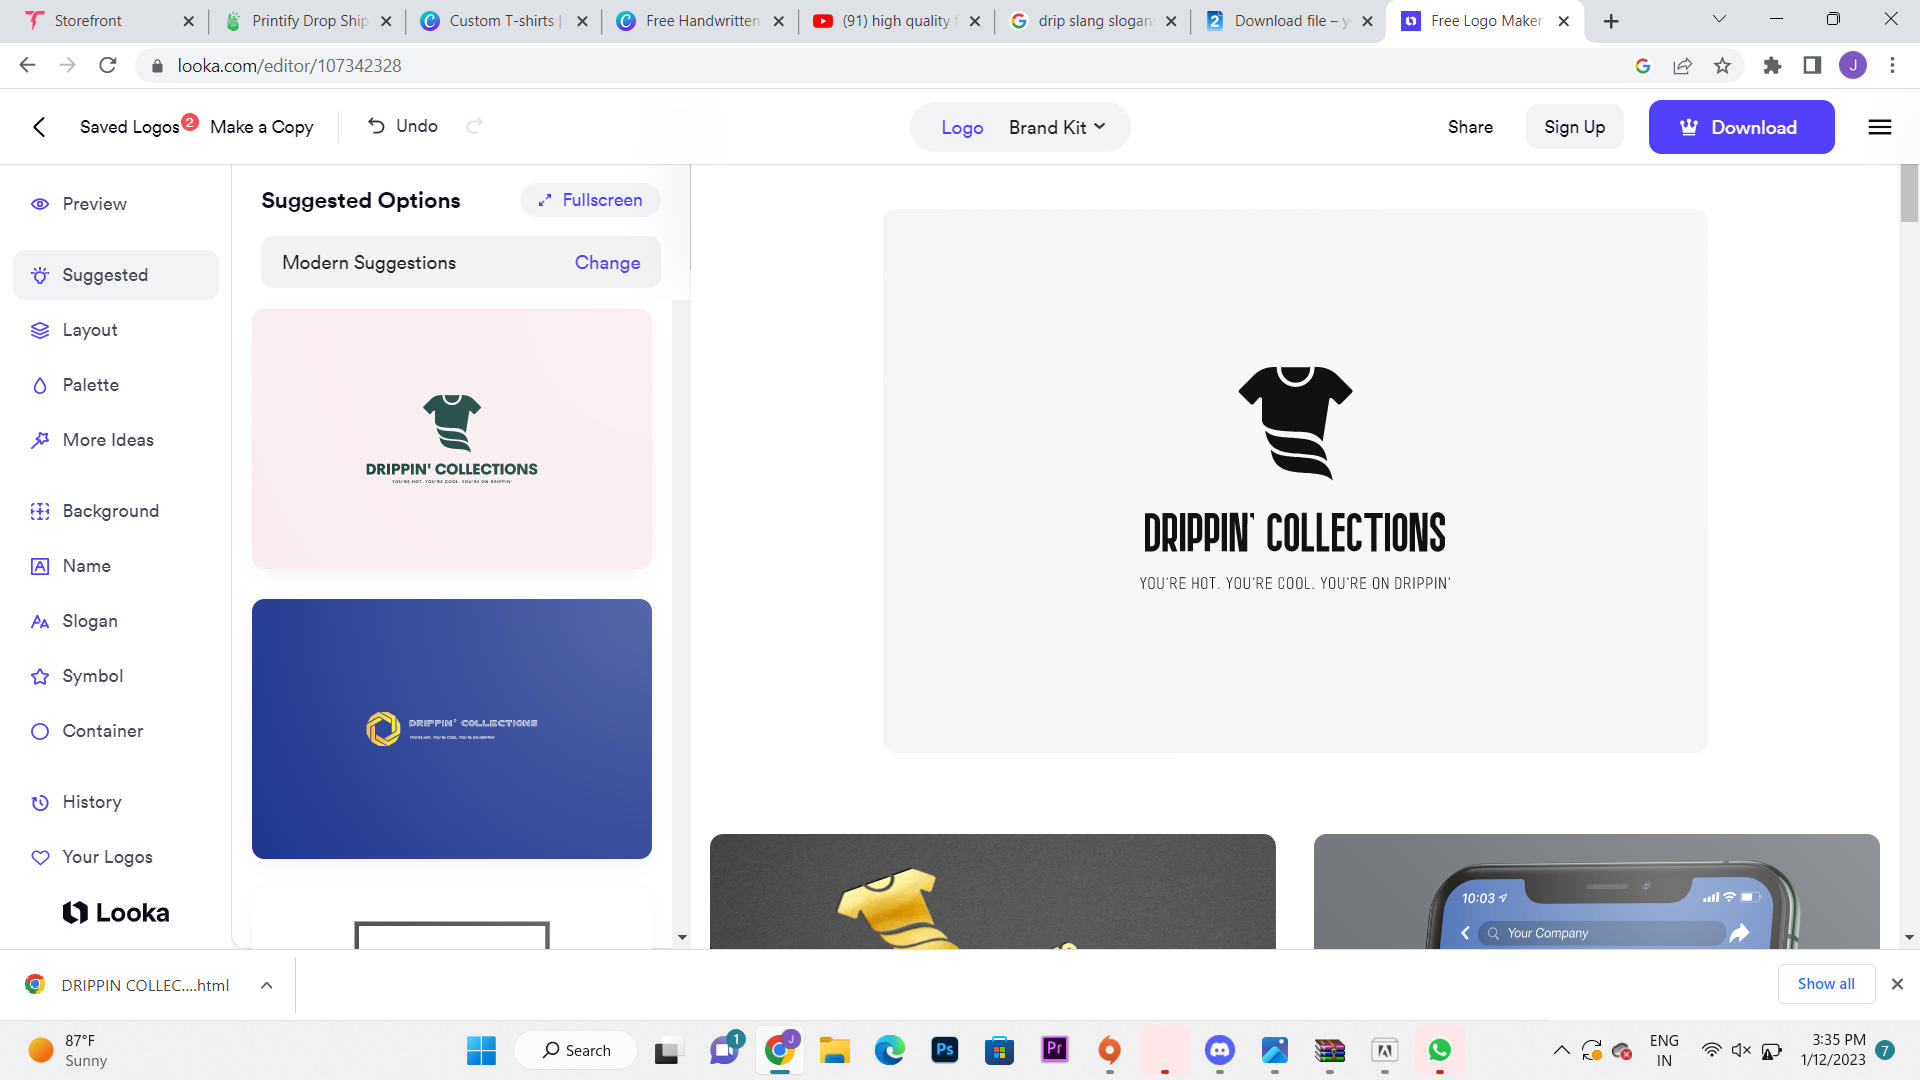The height and width of the screenshot is (1080, 1920).
Task: Click the More Ideas icon
Action: coord(40,440)
